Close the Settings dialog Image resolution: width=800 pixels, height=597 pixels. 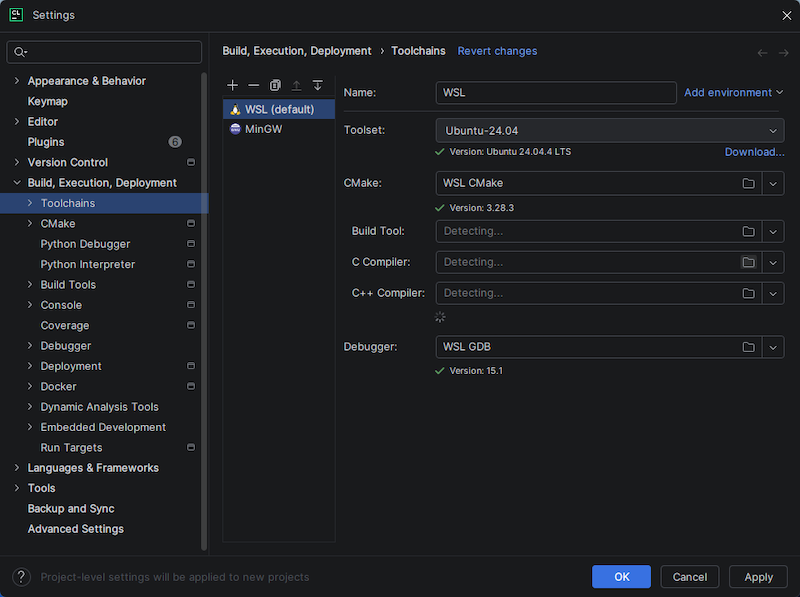pyautogui.click(x=786, y=15)
